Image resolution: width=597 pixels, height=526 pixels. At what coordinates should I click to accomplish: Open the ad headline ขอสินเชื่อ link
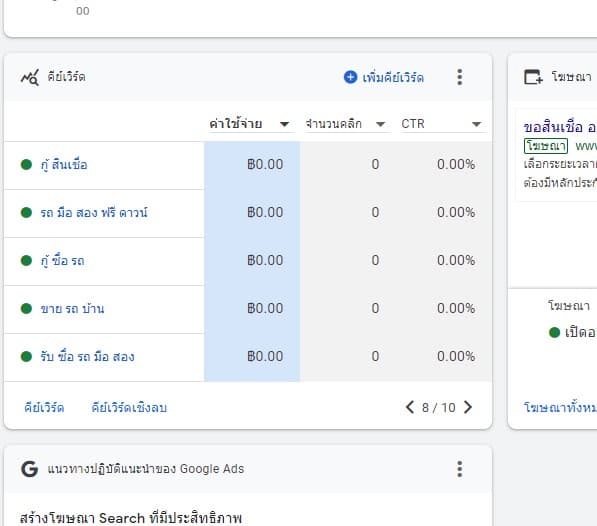[560, 127]
